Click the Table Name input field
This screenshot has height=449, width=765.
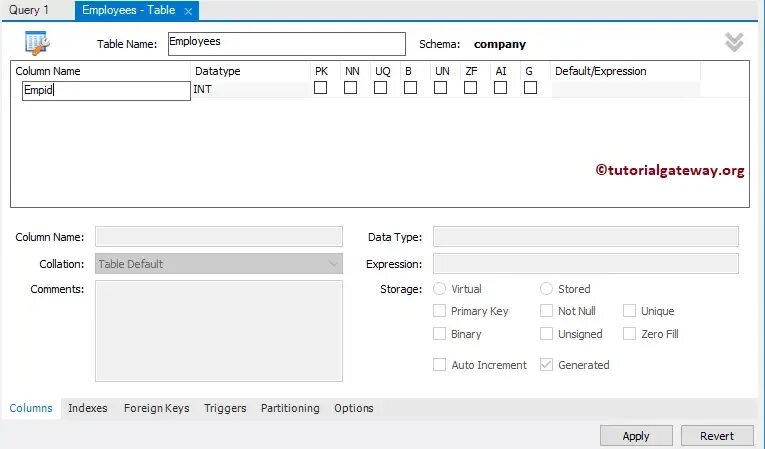pyautogui.click(x=286, y=44)
